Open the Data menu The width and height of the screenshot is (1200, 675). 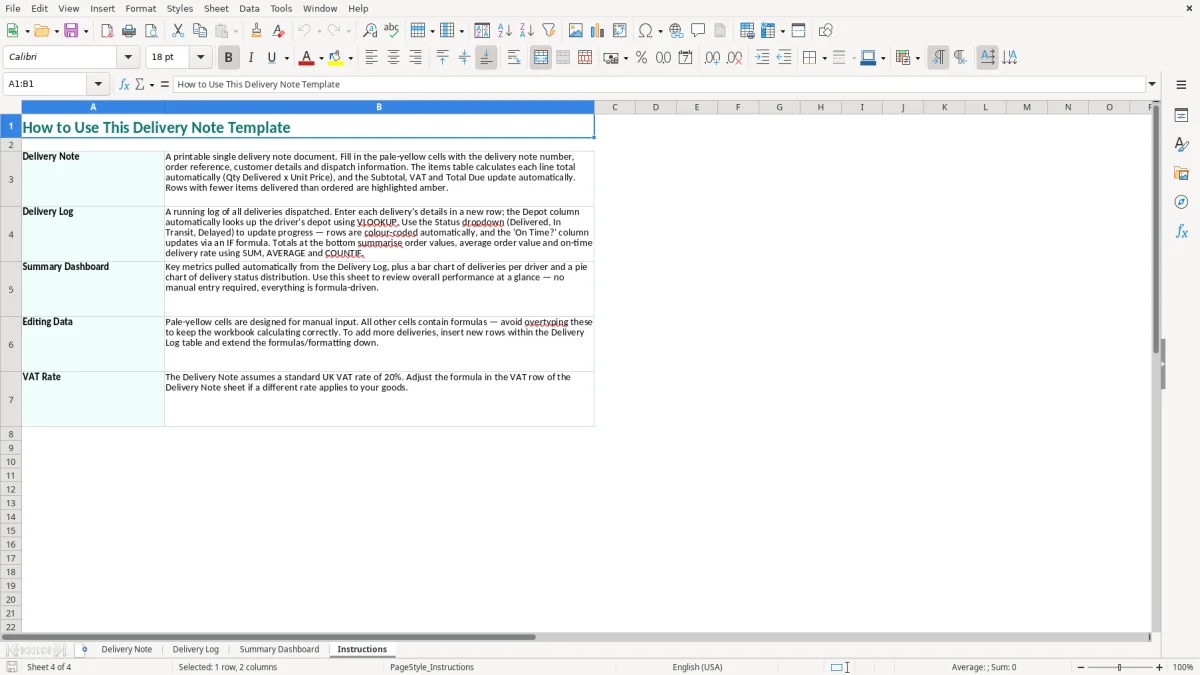coord(249,8)
